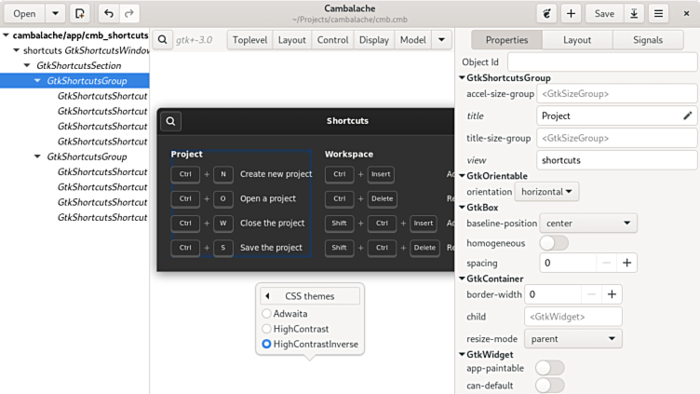Open the hamburger menu icon
The height and width of the screenshot is (394, 700).
tap(658, 13)
